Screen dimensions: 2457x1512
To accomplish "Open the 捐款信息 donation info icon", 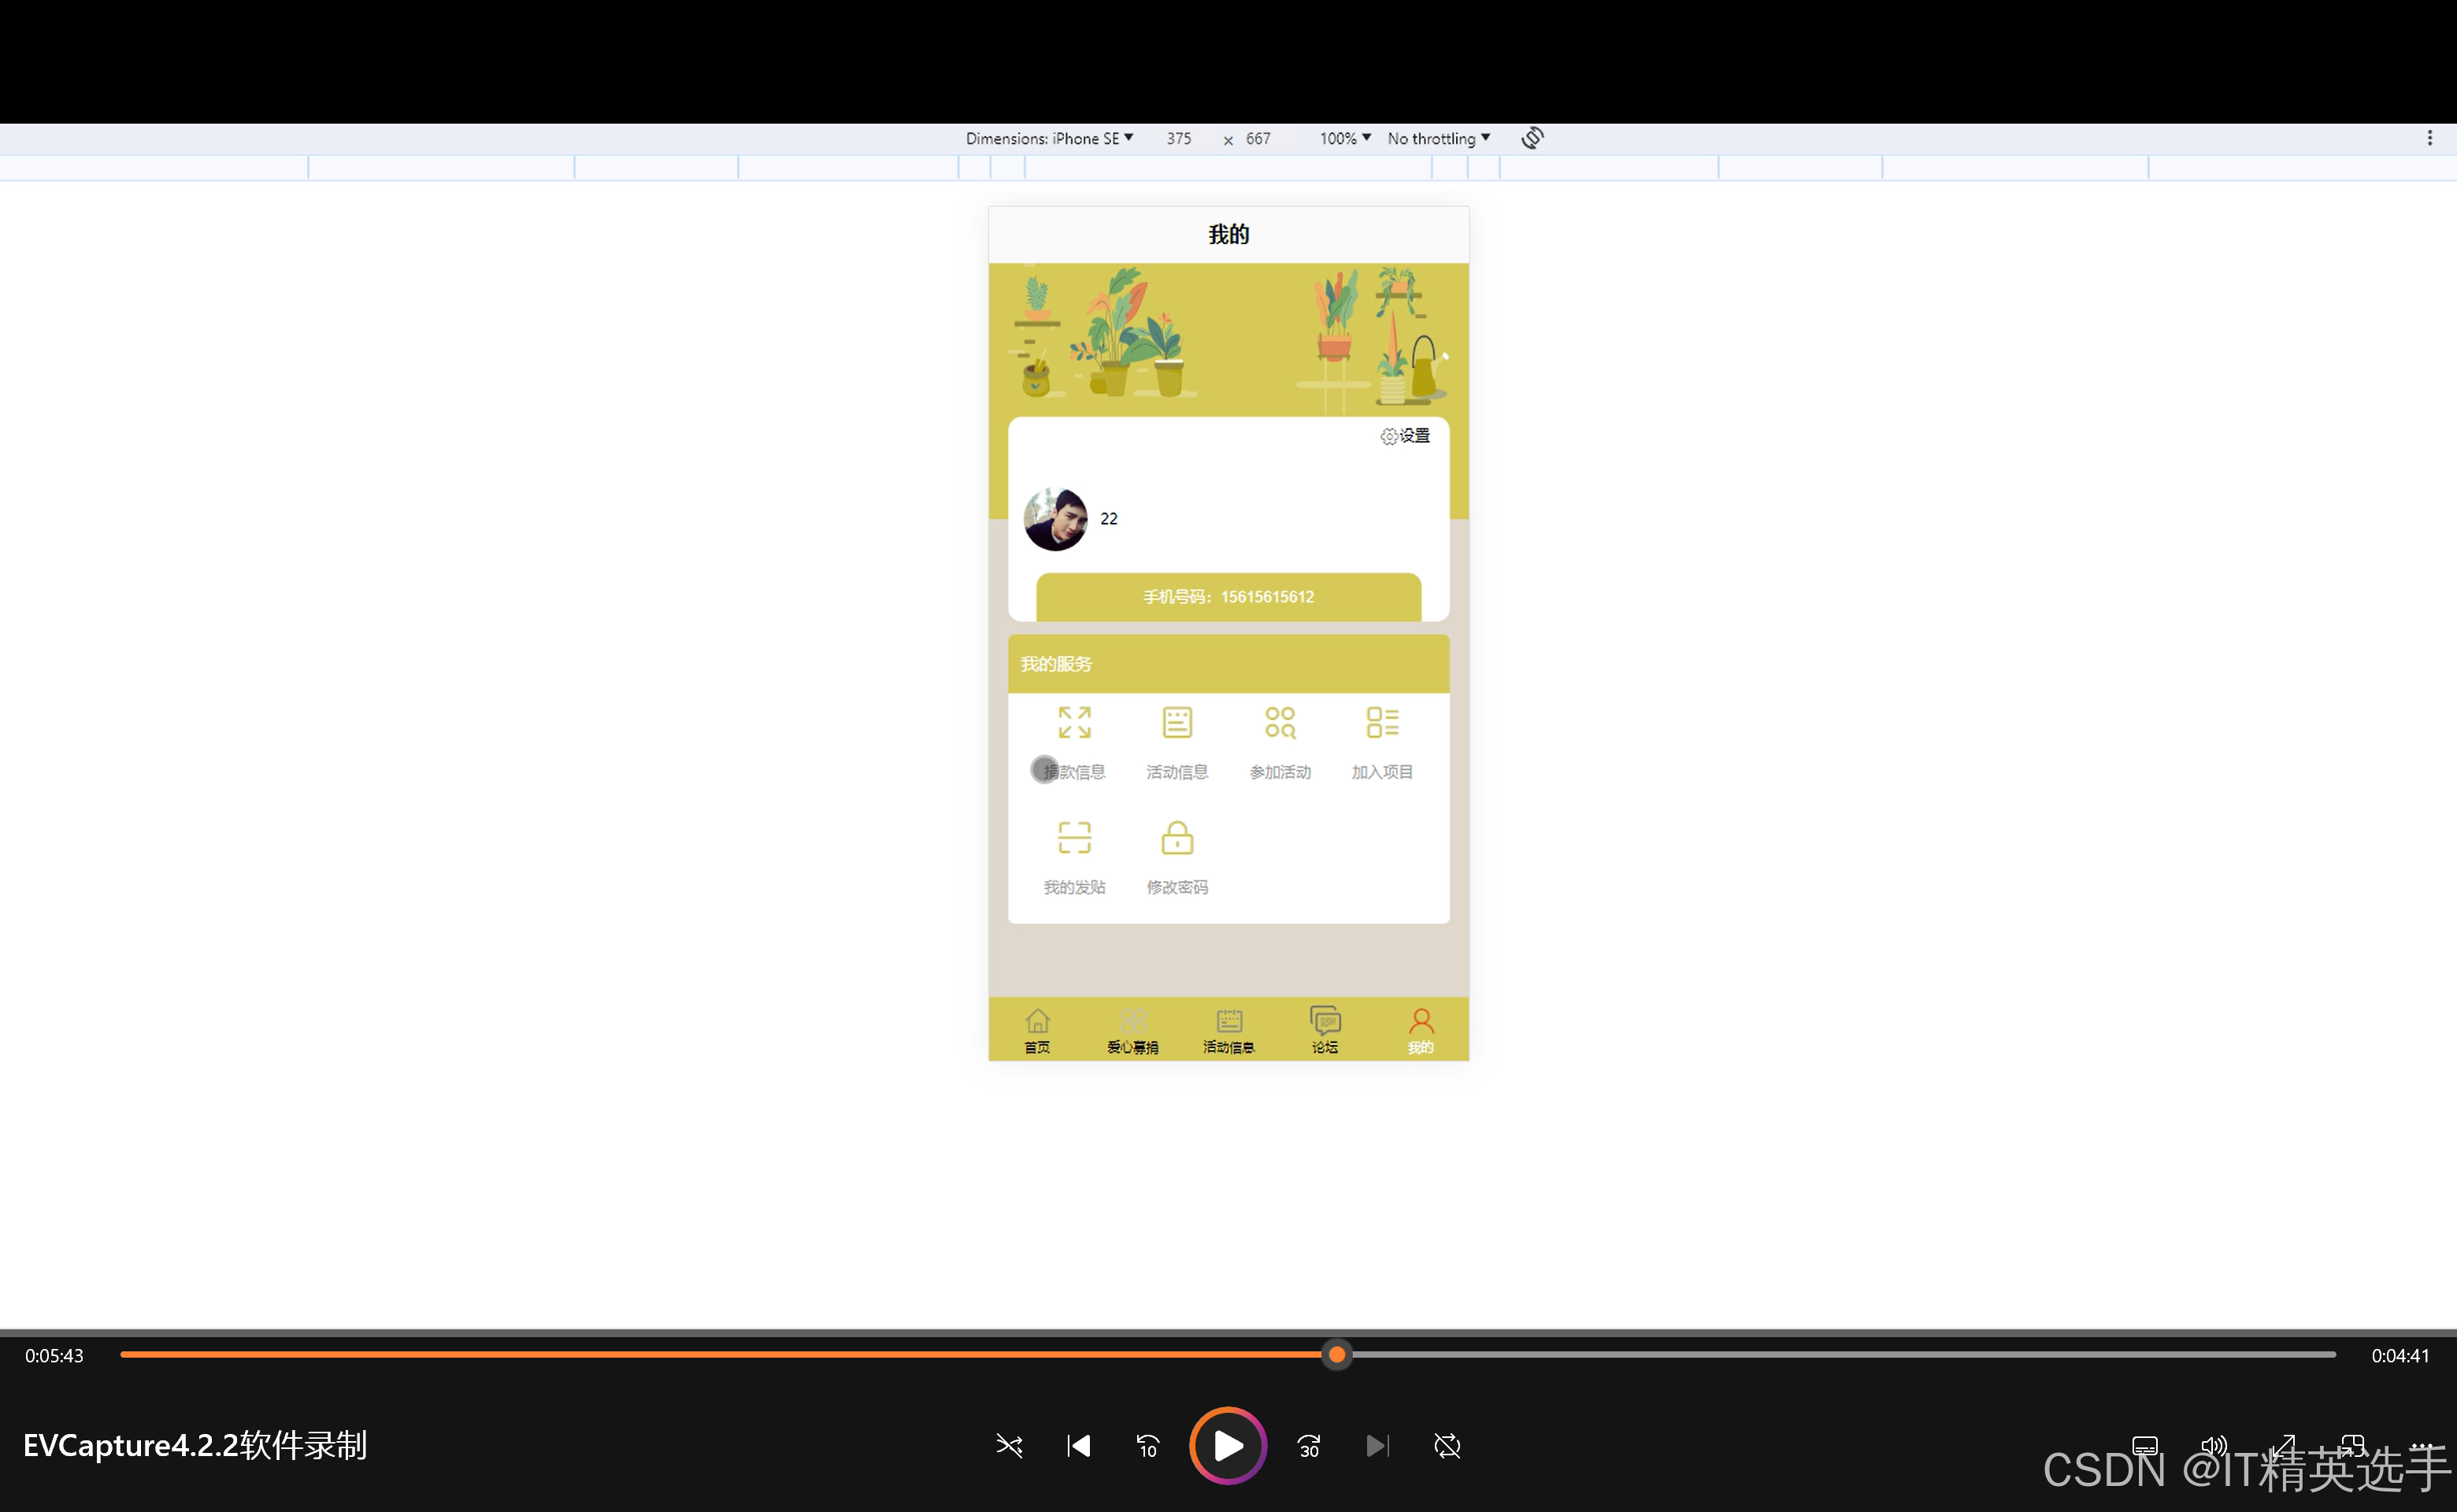I will tap(1074, 723).
